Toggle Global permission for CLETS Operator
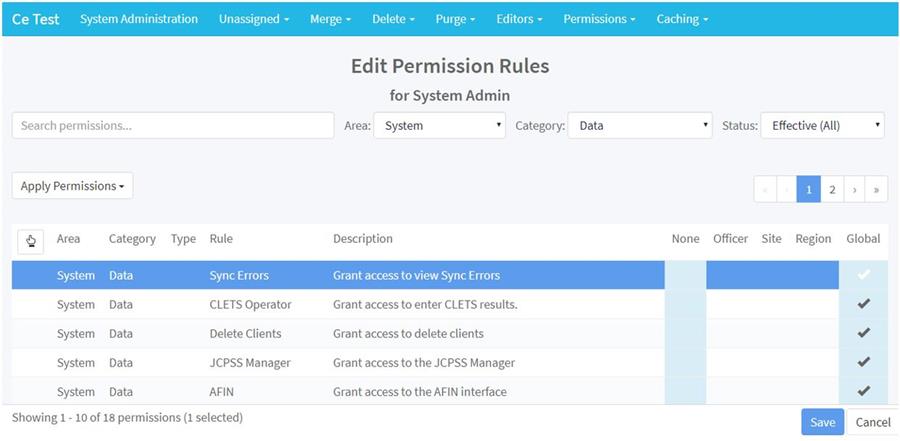Viewport: 900px width, 441px height. [864, 304]
